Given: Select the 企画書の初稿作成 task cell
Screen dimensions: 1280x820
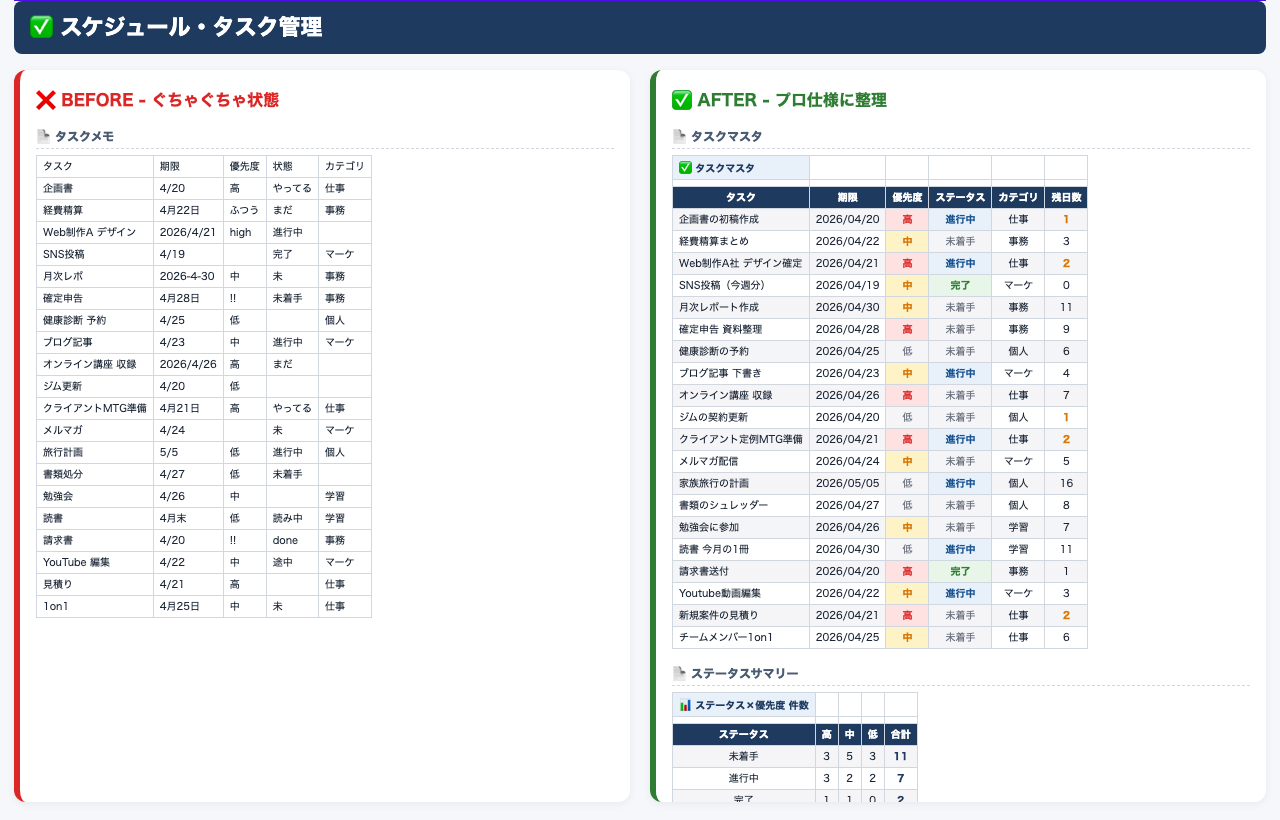Looking at the screenshot, I should click(x=741, y=219).
